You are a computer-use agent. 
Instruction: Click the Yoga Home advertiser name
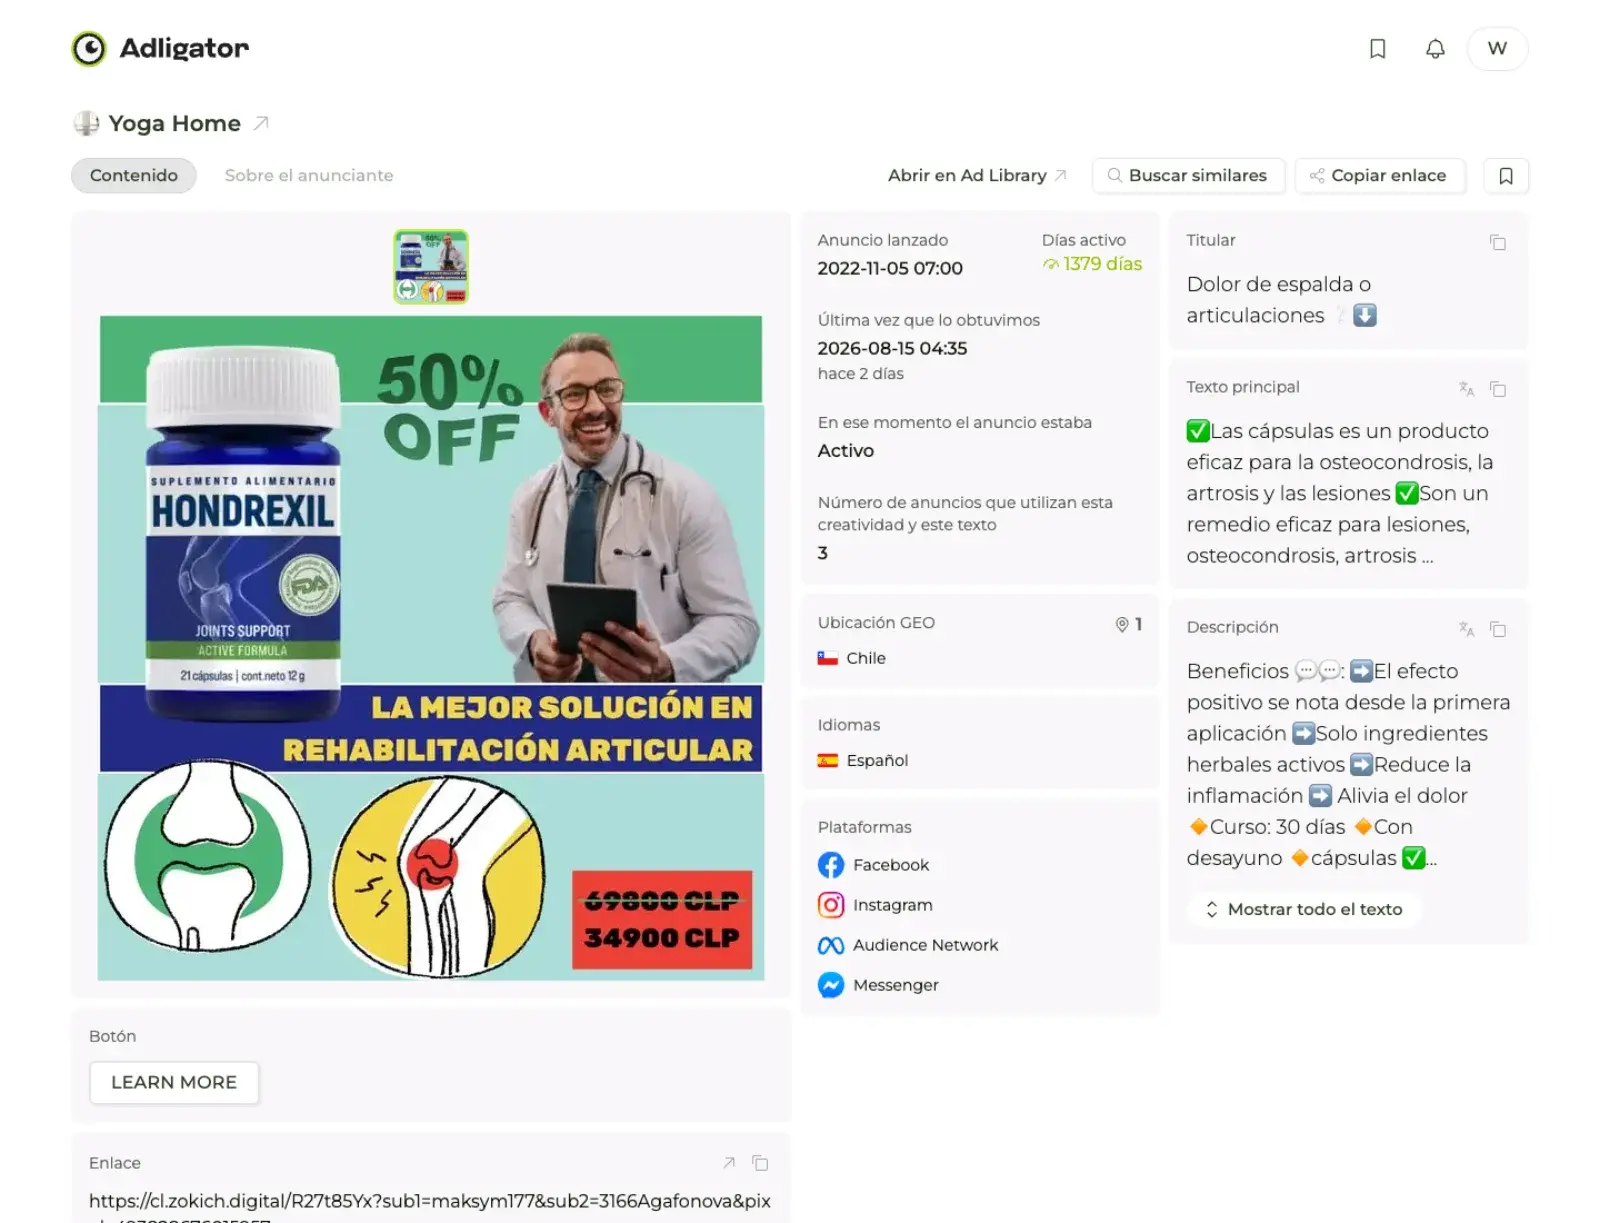tap(174, 123)
